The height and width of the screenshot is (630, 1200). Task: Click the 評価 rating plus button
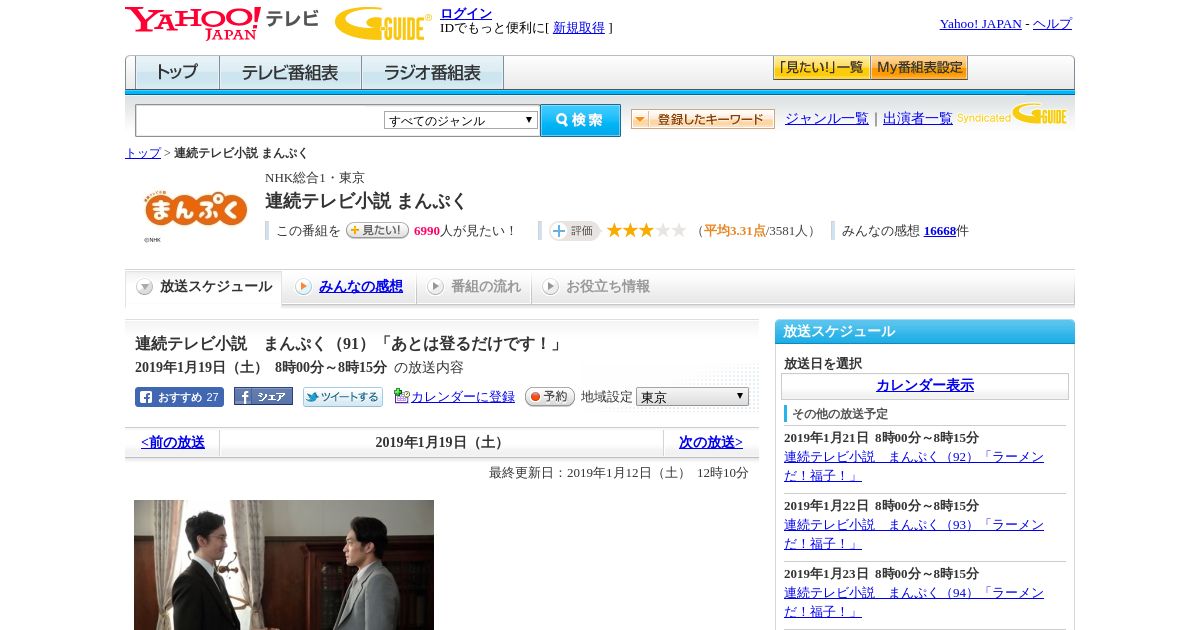[574, 231]
